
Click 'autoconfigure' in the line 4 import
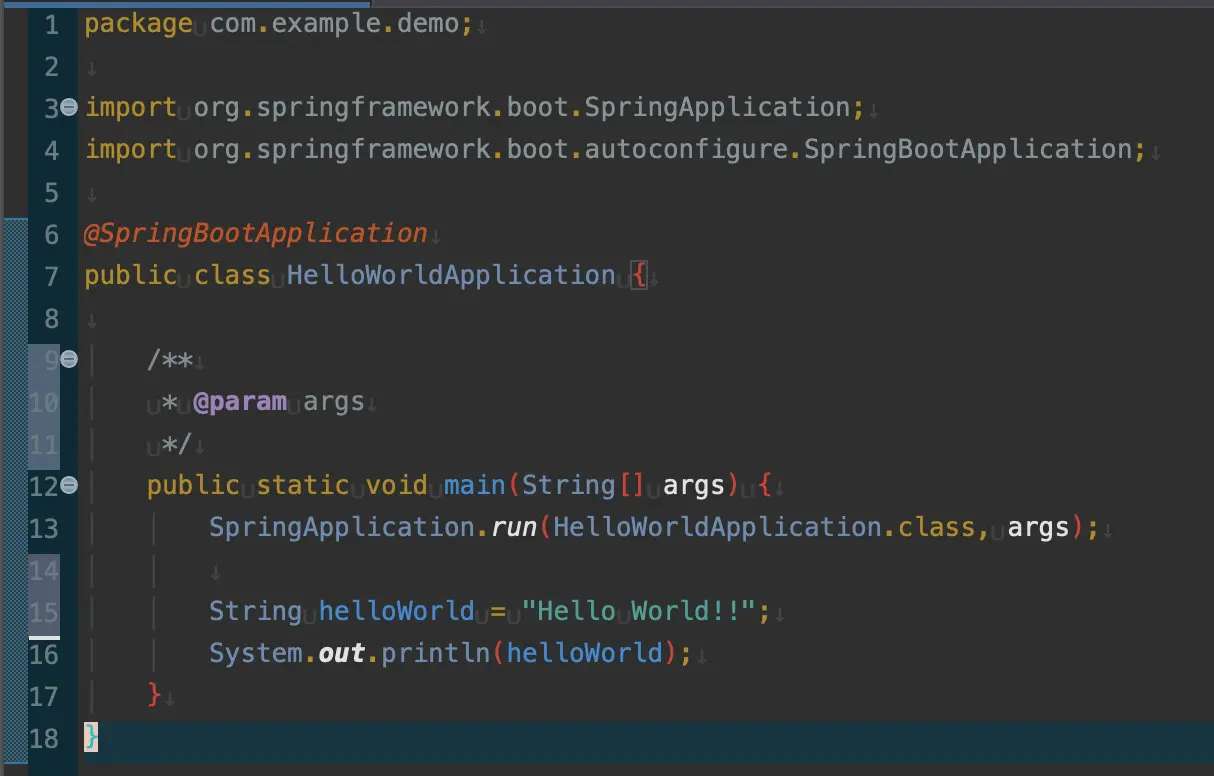tap(686, 150)
